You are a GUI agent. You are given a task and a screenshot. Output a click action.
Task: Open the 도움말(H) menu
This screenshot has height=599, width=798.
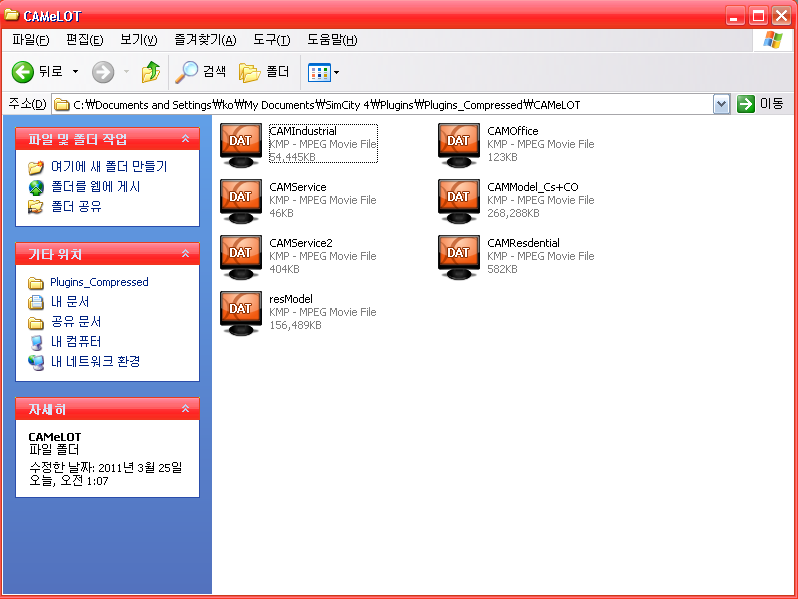coord(332,40)
